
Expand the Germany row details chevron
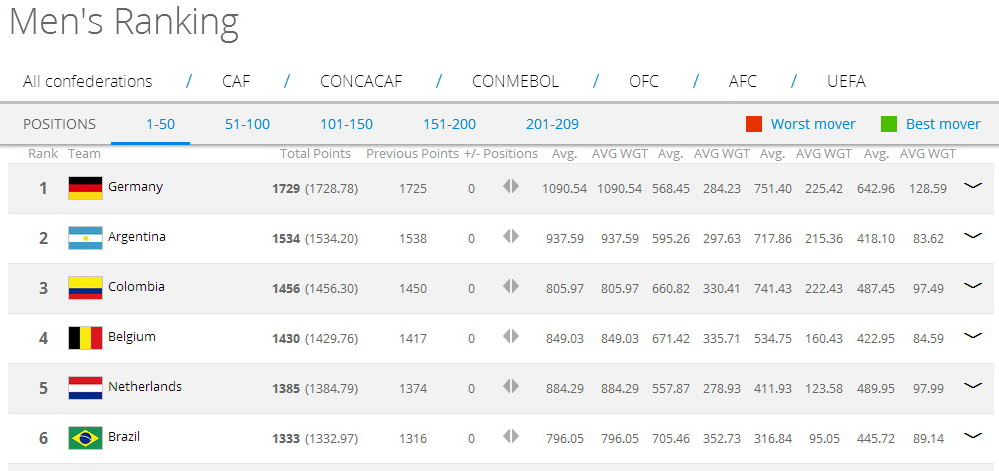tap(972, 186)
